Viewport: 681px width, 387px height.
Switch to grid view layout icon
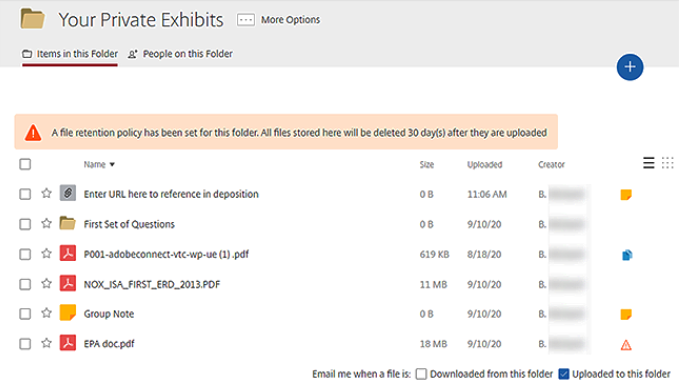[x=668, y=163]
